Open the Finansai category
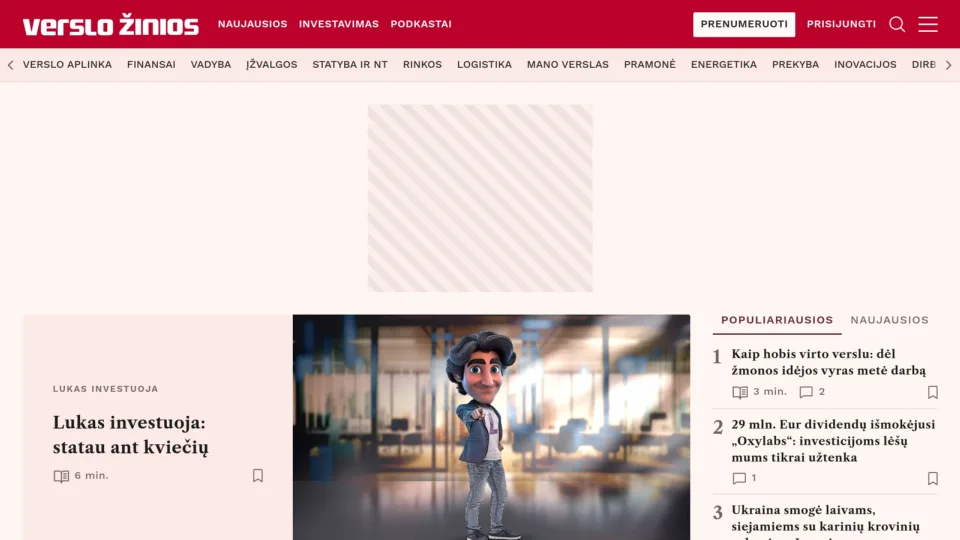This screenshot has height=540, width=960. [x=151, y=64]
